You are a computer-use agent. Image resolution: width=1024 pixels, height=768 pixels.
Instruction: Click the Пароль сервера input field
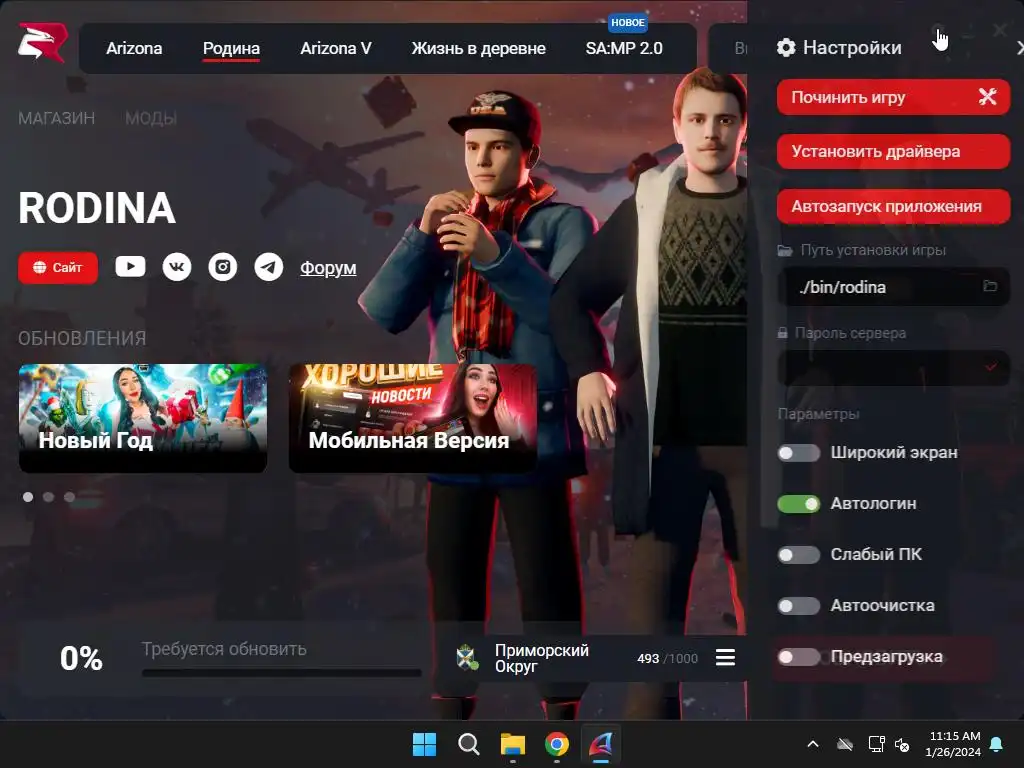coord(893,368)
